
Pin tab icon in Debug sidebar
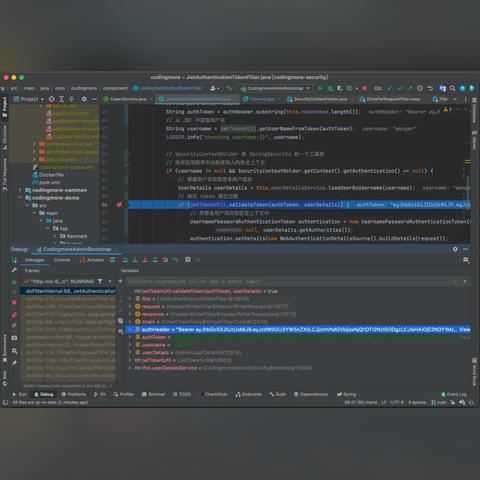[x=14, y=363]
